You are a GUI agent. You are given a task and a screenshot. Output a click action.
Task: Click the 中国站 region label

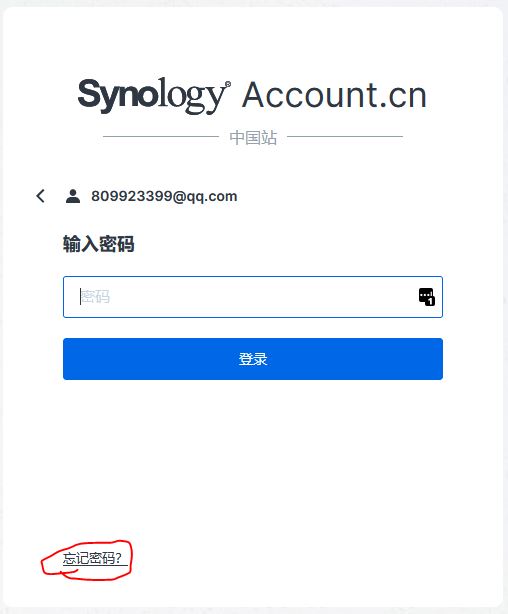tap(253, 137)
